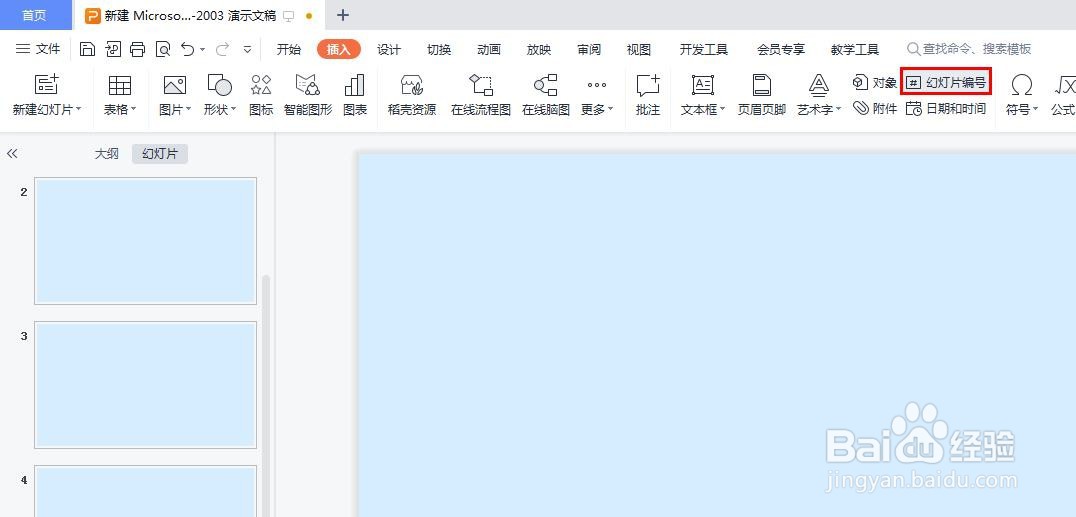Open 页眉页脚 header and footer
Image resolution: width=1076 pixels, height=517 pixels.
[762, 95]
